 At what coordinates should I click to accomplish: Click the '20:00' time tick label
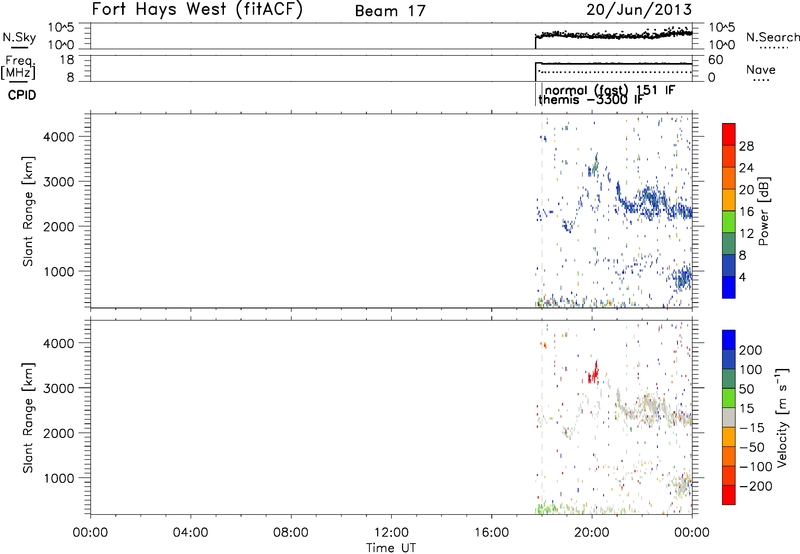coord(591,533)
